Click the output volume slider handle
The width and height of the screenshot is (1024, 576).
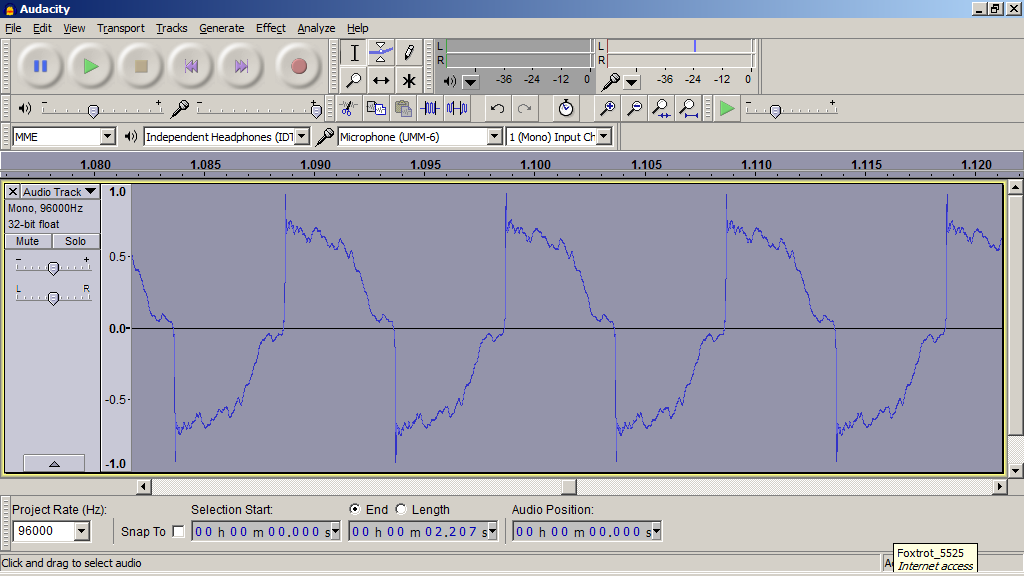93,111
